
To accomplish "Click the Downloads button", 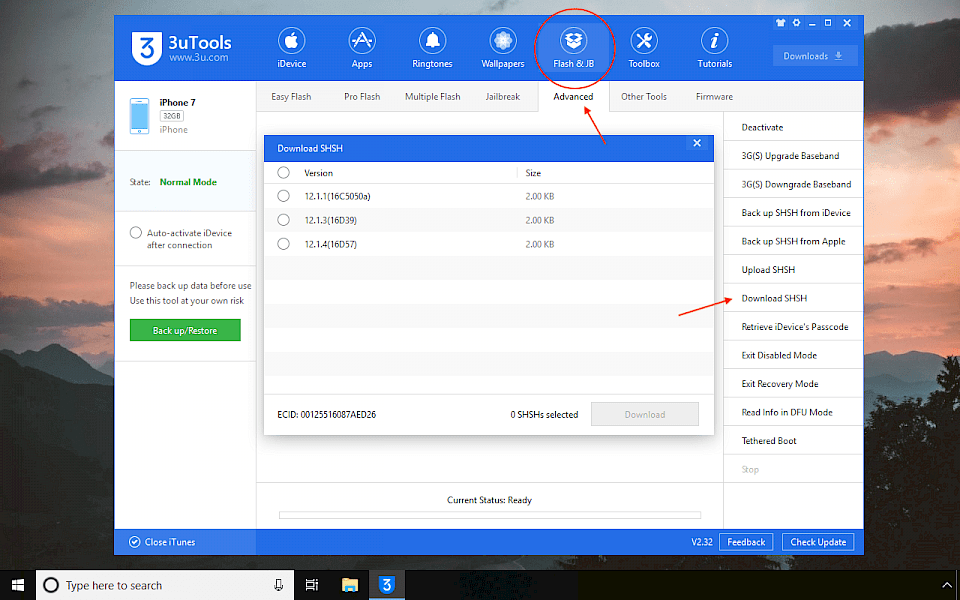I will 815,56.
